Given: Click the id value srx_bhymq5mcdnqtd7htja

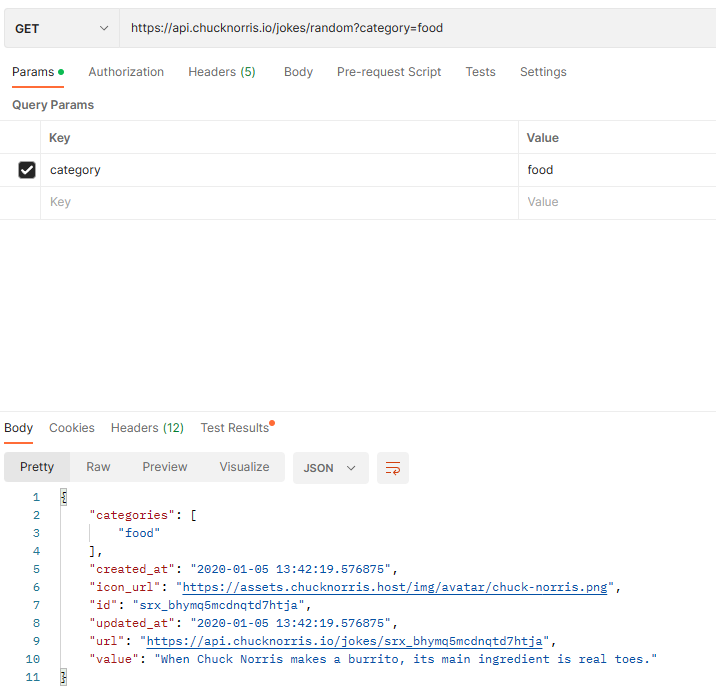Looking at the screenshot, I should [x=218, y=605].
